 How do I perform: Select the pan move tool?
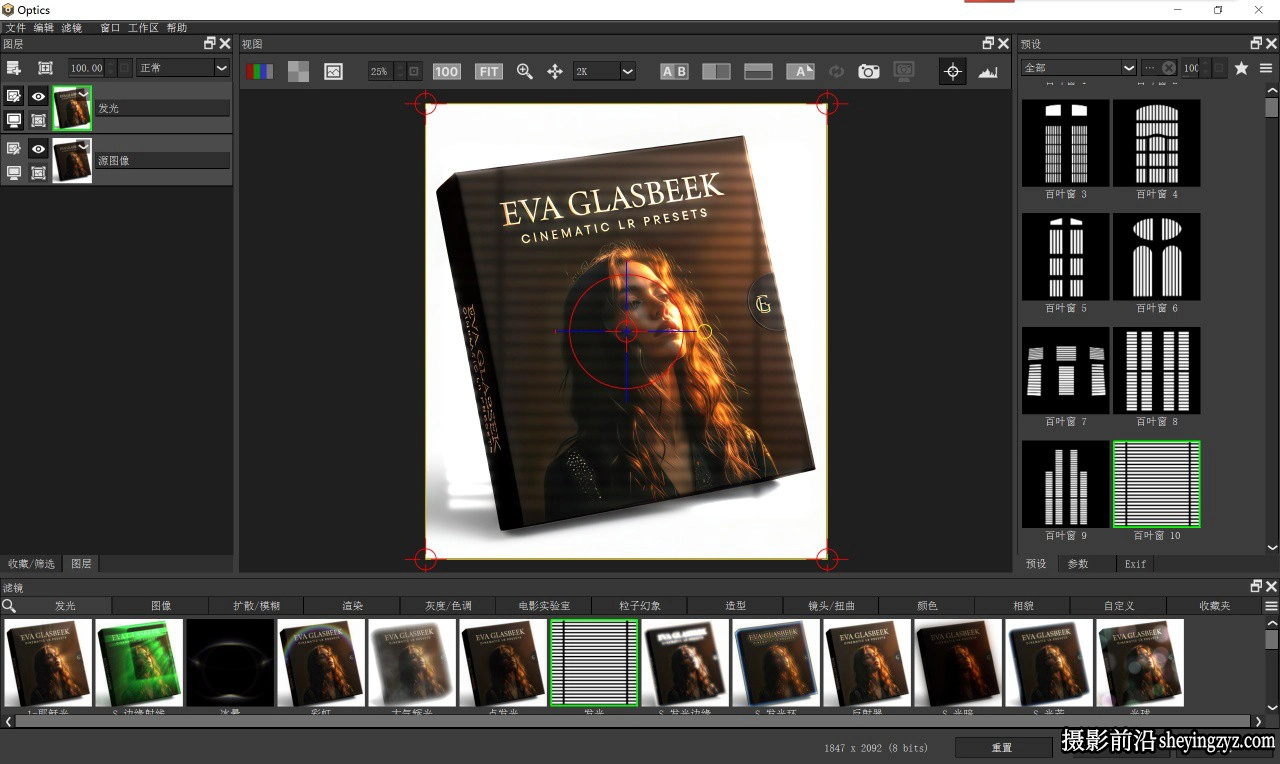[x=554, y=71]
